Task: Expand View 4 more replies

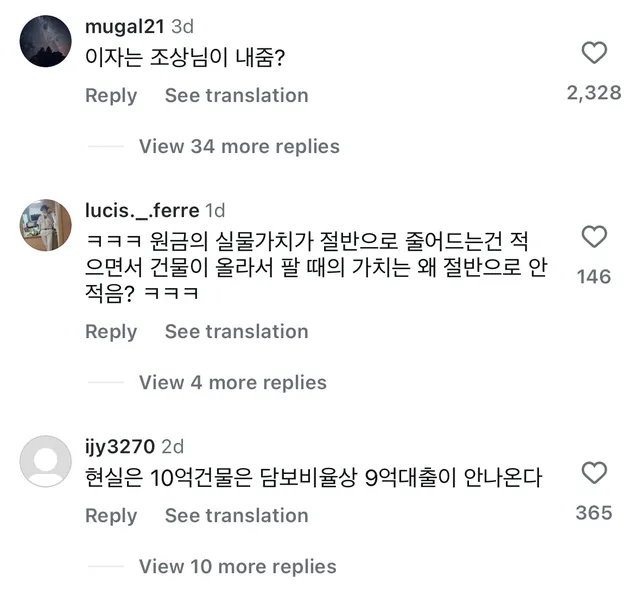Action: point(232,382)
